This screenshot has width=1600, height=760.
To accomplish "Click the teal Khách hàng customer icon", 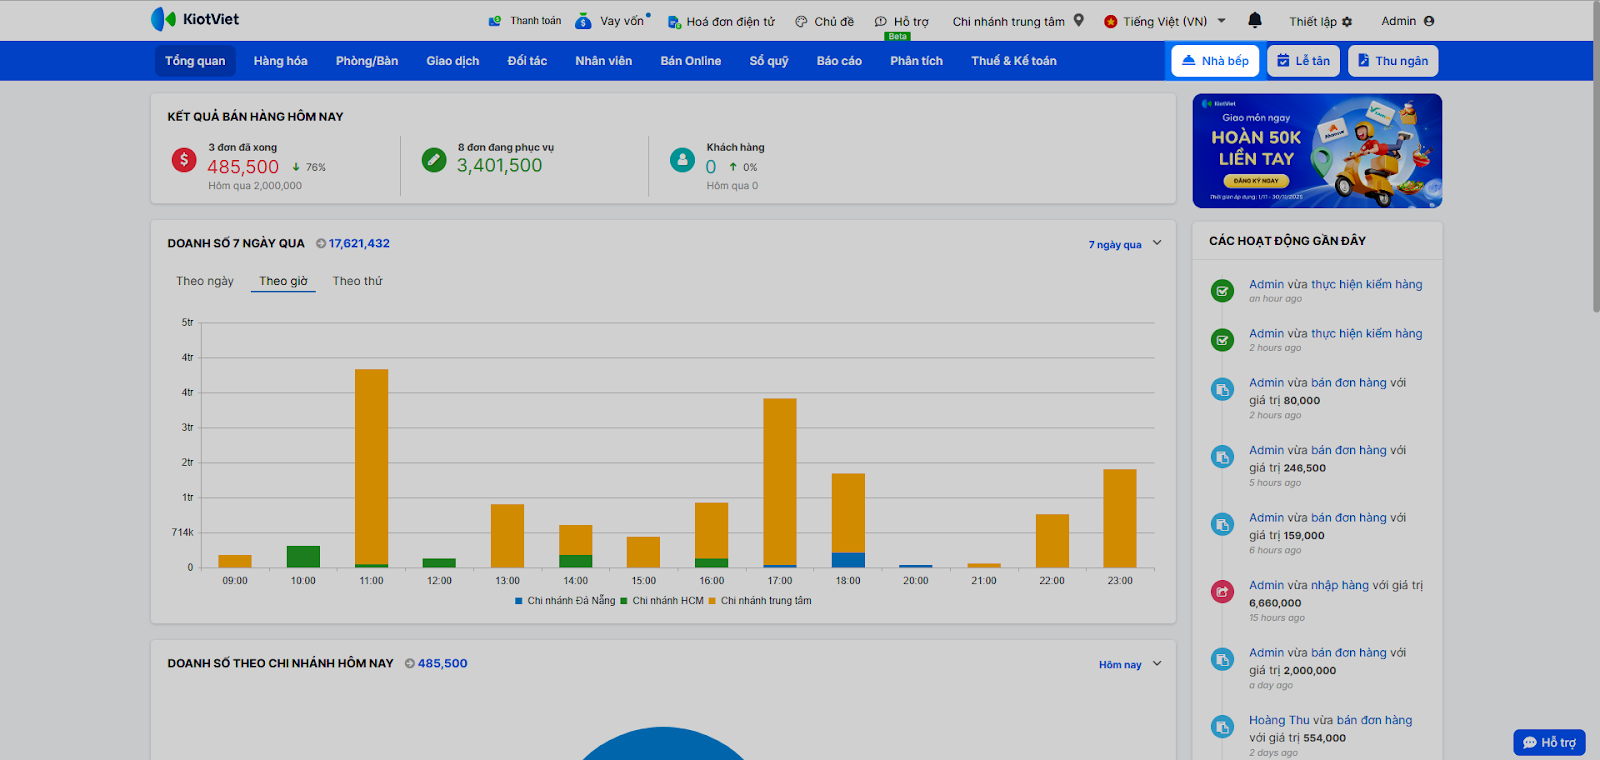I will pos(682,160).
